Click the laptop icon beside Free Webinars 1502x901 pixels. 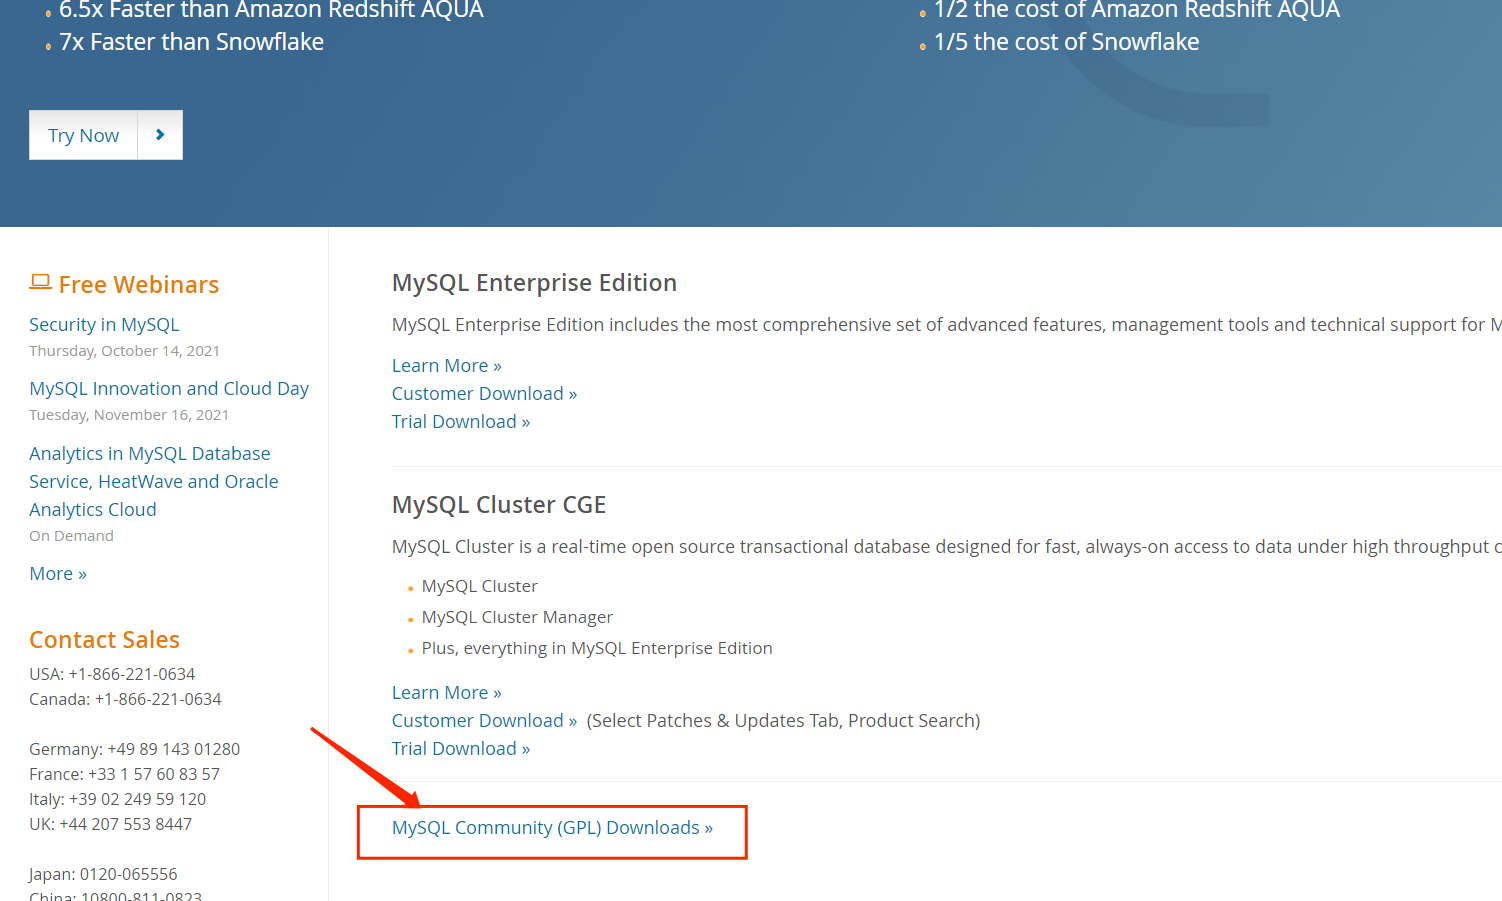(x=40, y=283)
